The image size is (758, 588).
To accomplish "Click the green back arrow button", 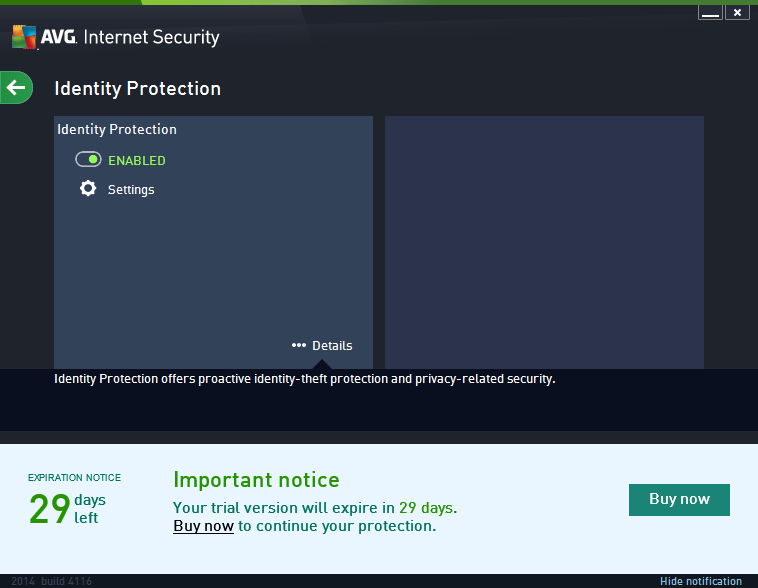I will click(16, 88).
